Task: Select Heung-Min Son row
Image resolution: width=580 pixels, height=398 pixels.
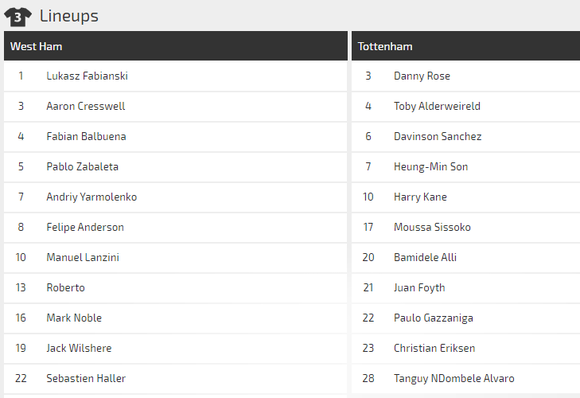Action: point(466,167)
